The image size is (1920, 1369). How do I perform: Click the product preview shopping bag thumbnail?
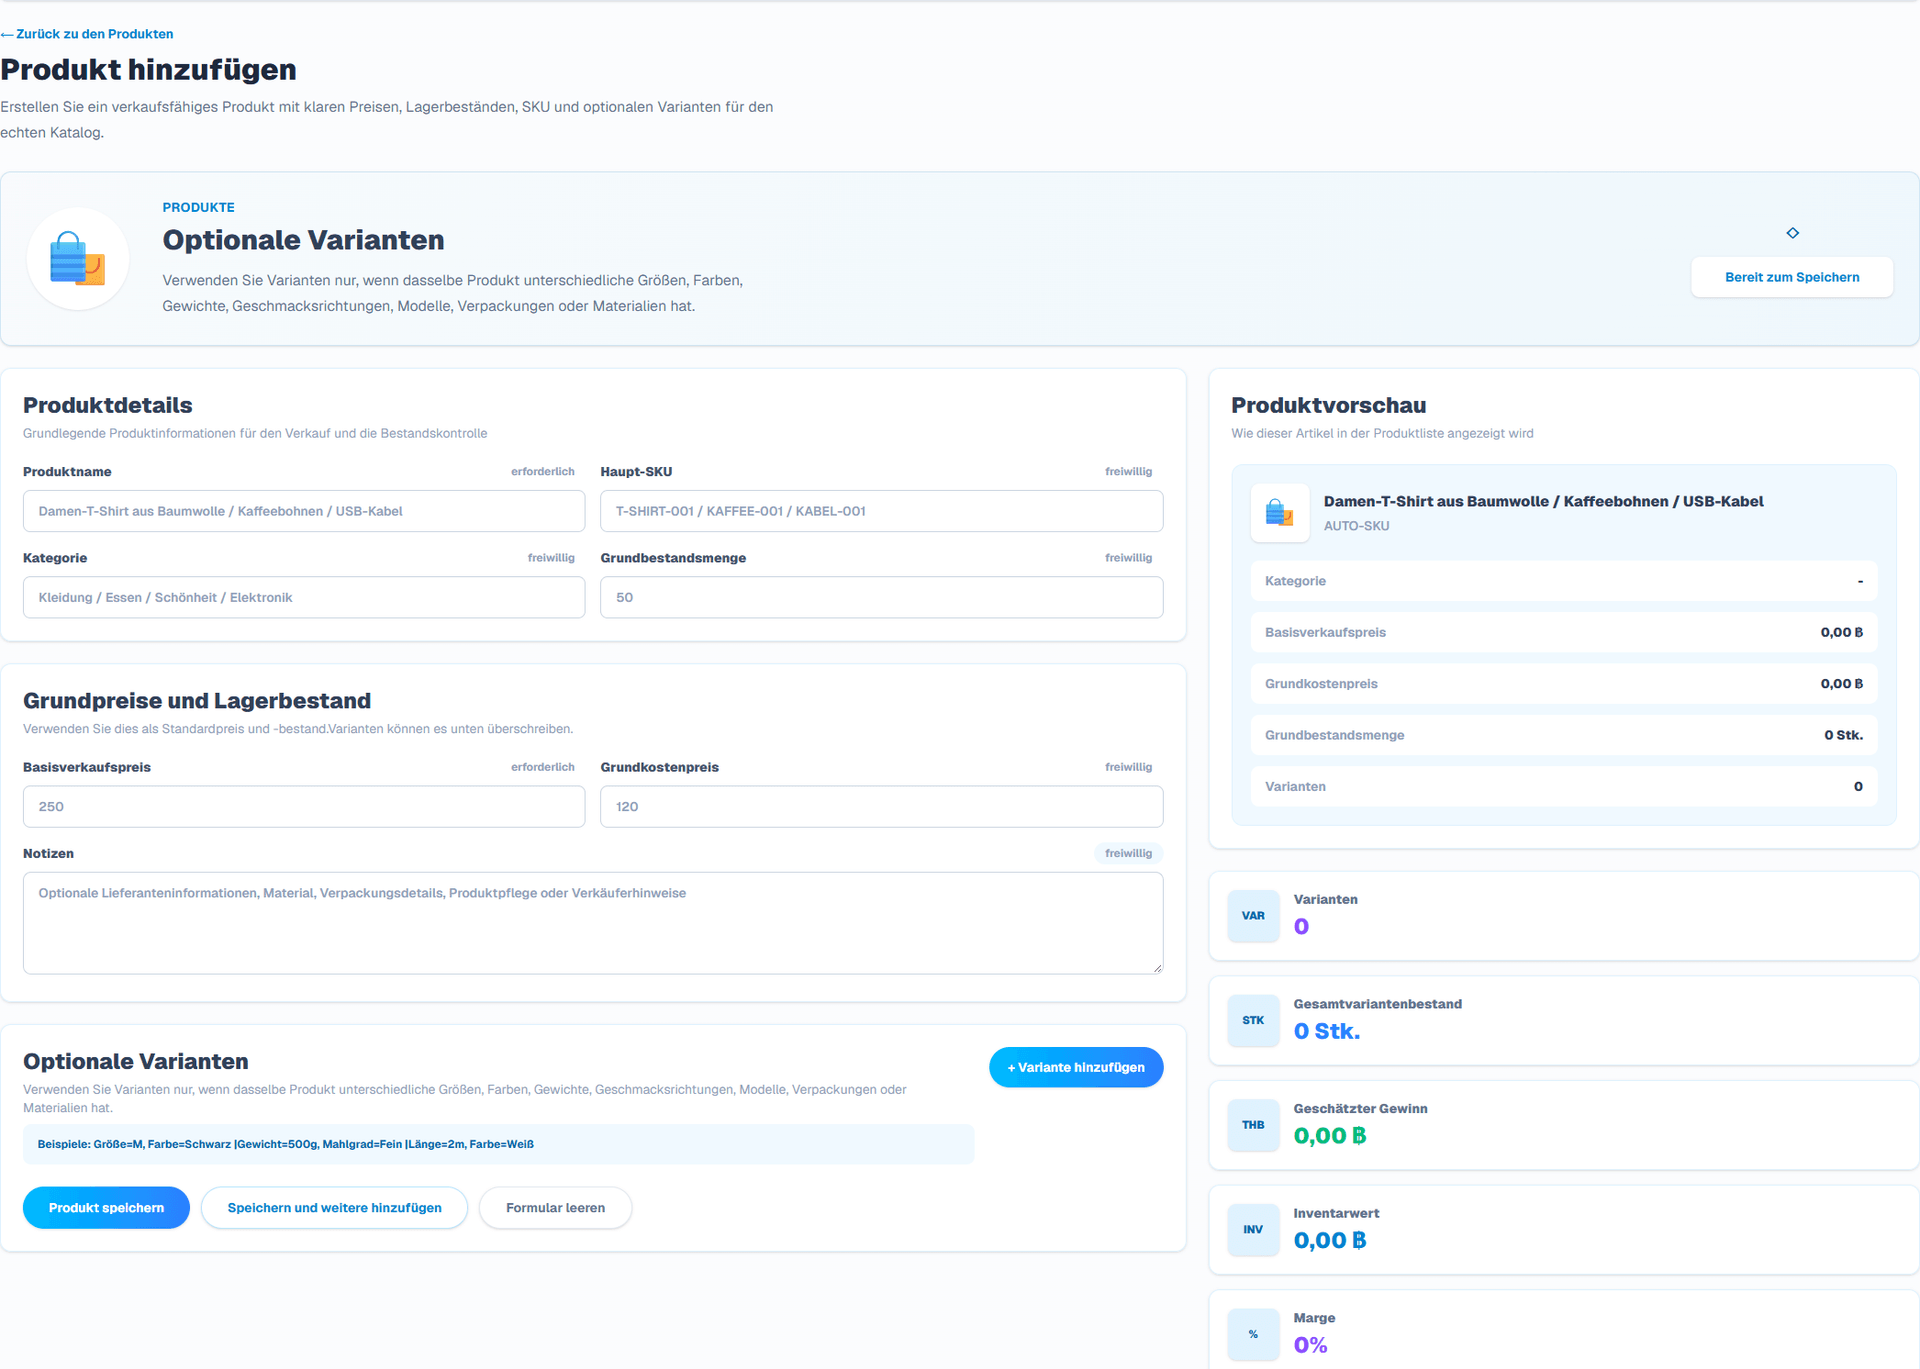pyautogui.click(x=1280, y=513)
